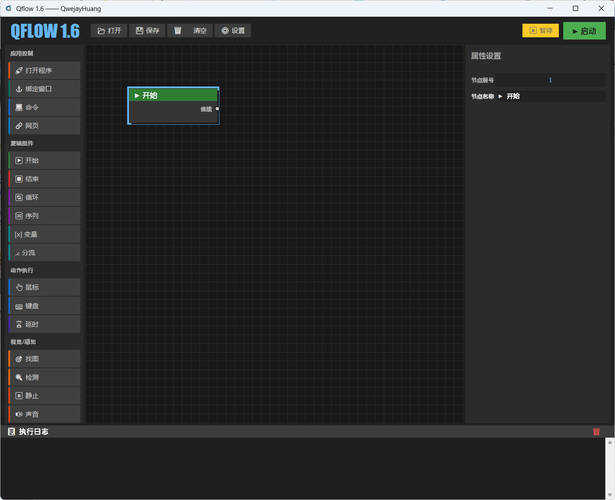Click the 开始 node's output connector port
Image resolution: width=615 pixels, height=500 pixels.
[217, 108]
